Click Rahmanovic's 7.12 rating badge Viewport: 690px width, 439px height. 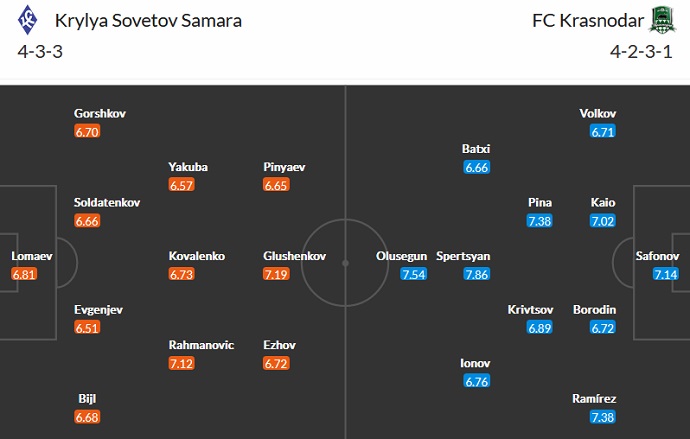pos(181,363)
